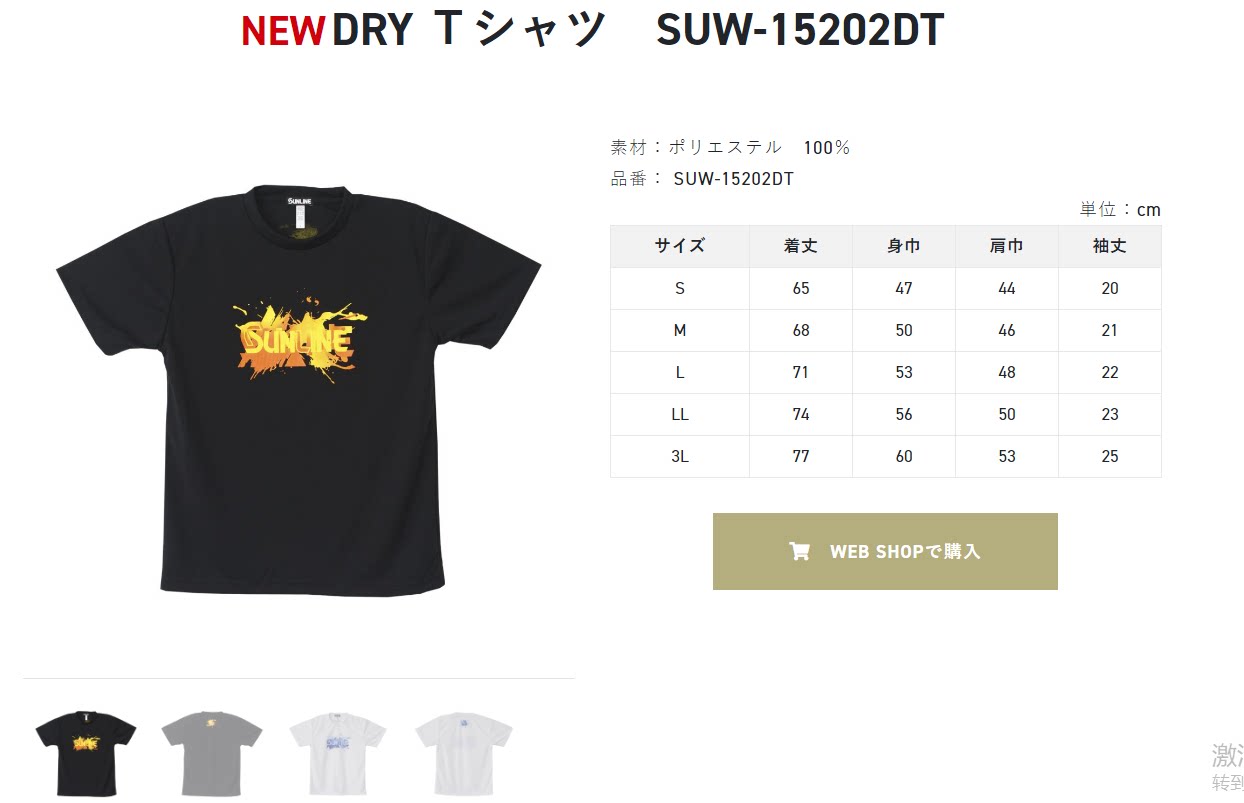Click the 袖丈 column header

[1110, 246]
